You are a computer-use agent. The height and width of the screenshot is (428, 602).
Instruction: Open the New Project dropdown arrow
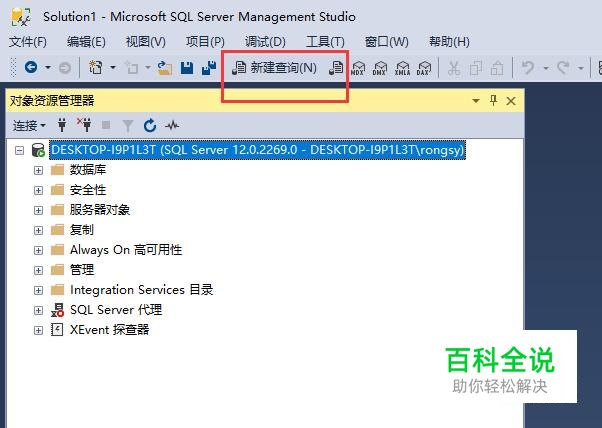click(112, 68)
